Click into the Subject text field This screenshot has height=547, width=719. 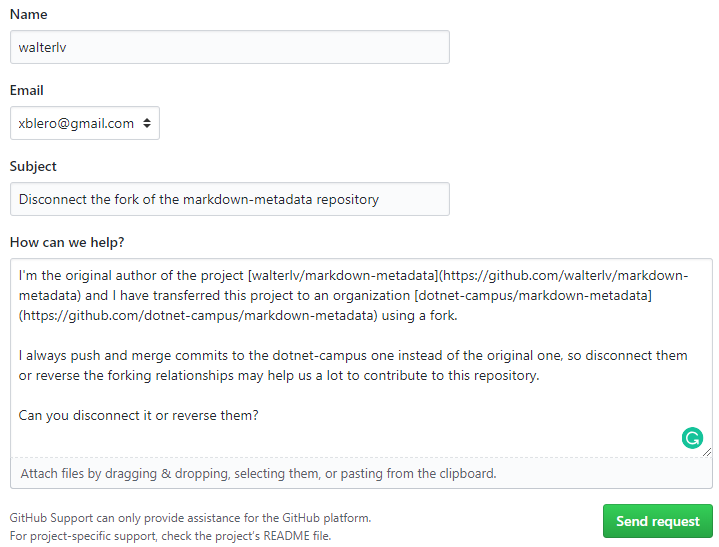[x=229, y=199]
